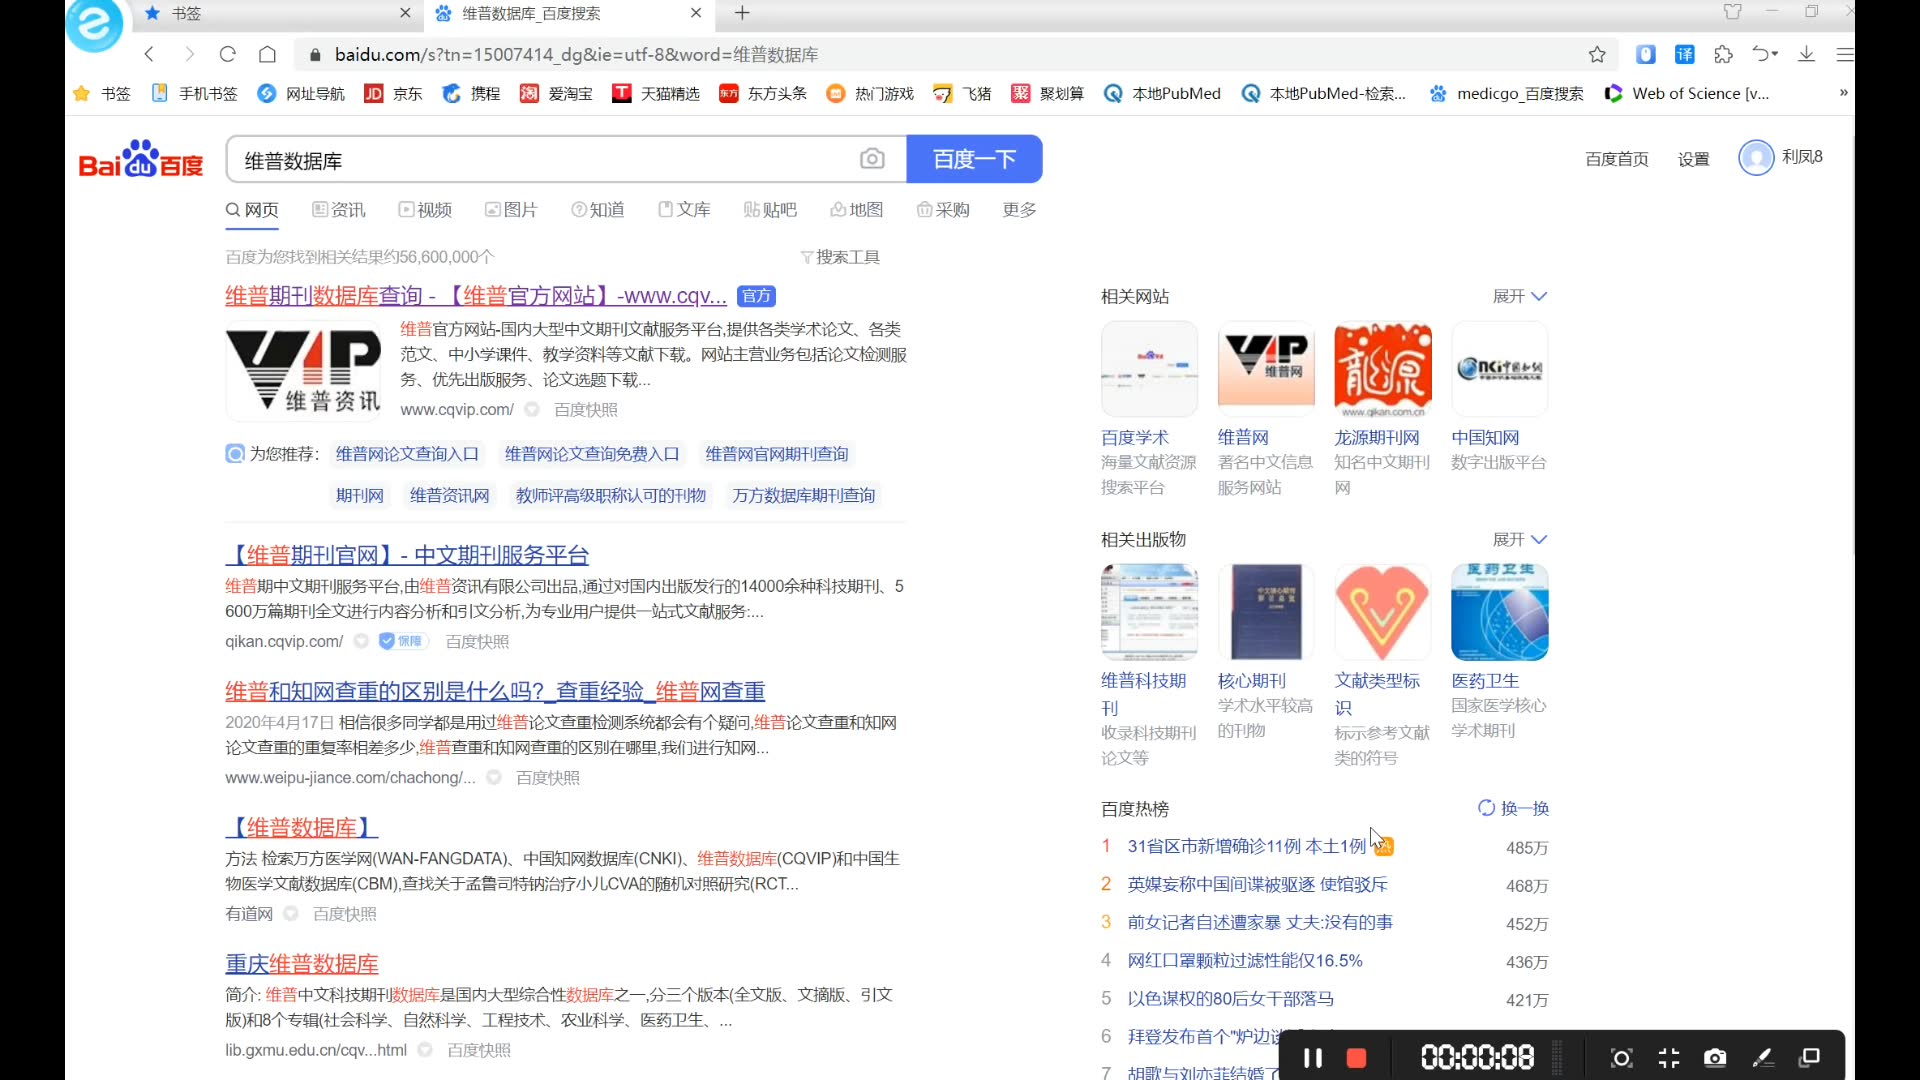Refresh hot list with 换一换
1920x1080 pixels.
pos(1513,809)
